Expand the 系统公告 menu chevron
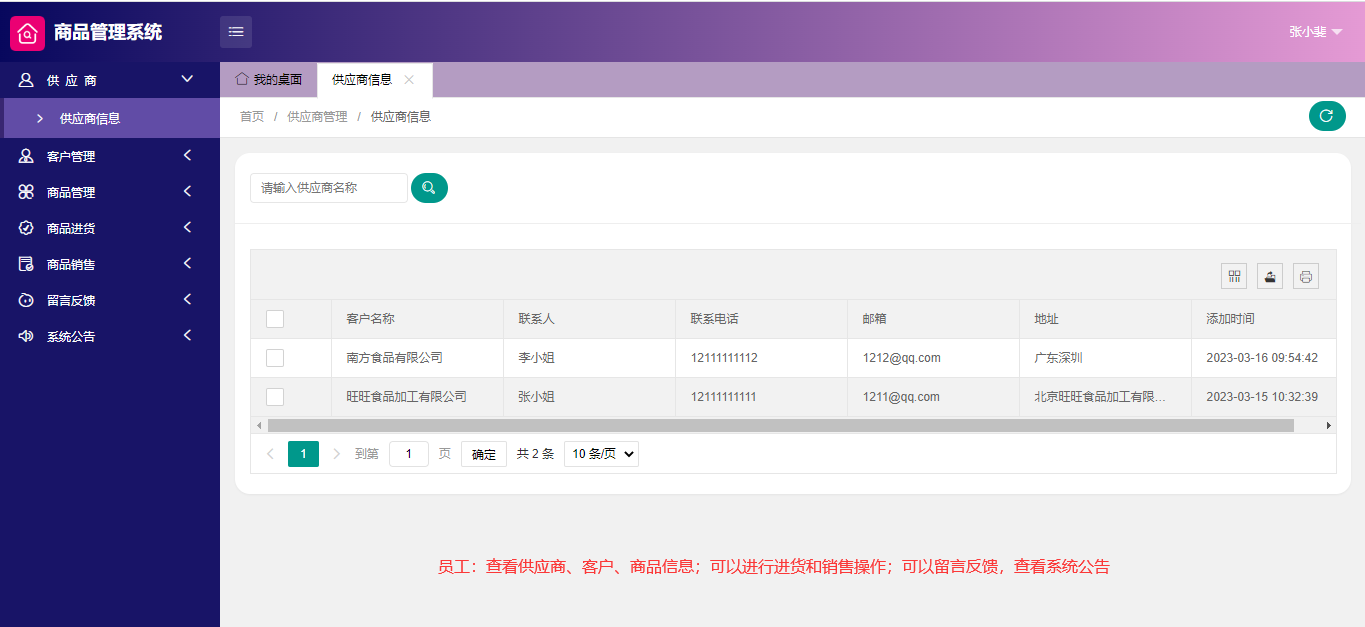This screenshot has width=1365, height=627. [x=187, y=335]
